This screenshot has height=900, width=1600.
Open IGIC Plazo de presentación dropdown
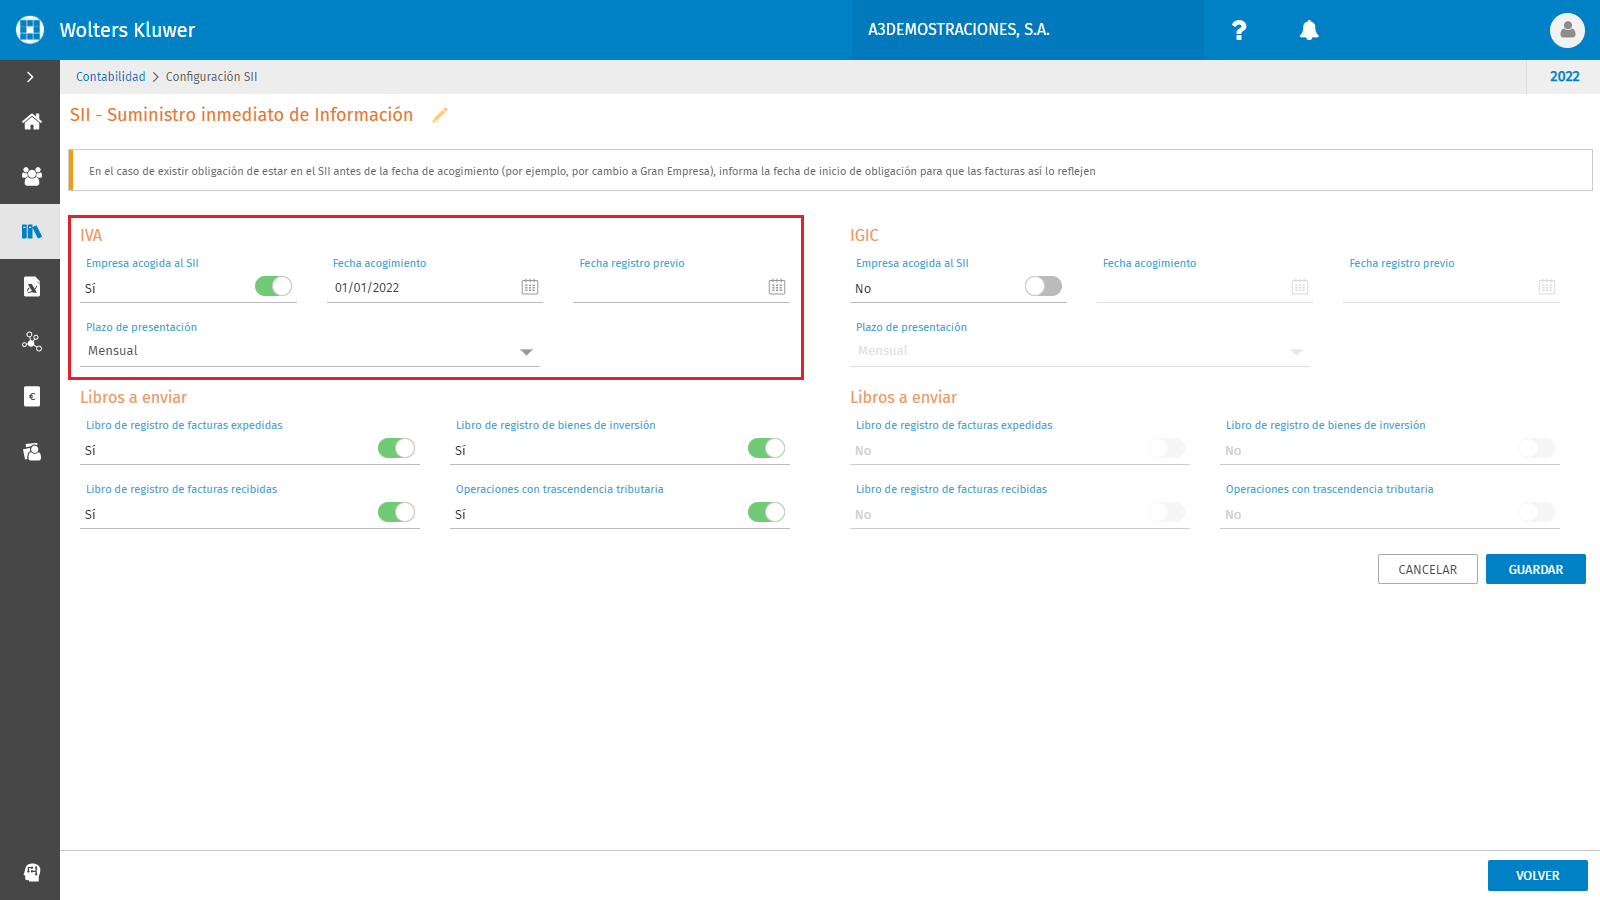(1080, 351)
